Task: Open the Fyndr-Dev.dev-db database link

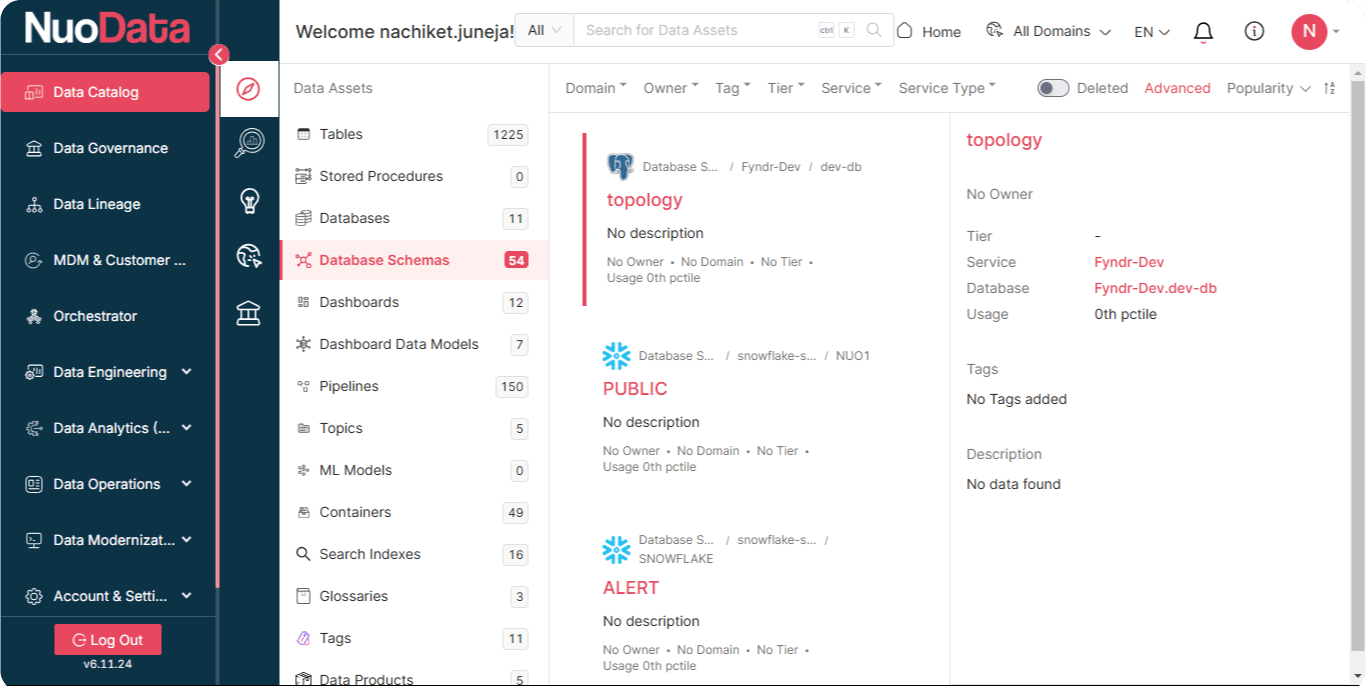Action: click(1156, 288)
